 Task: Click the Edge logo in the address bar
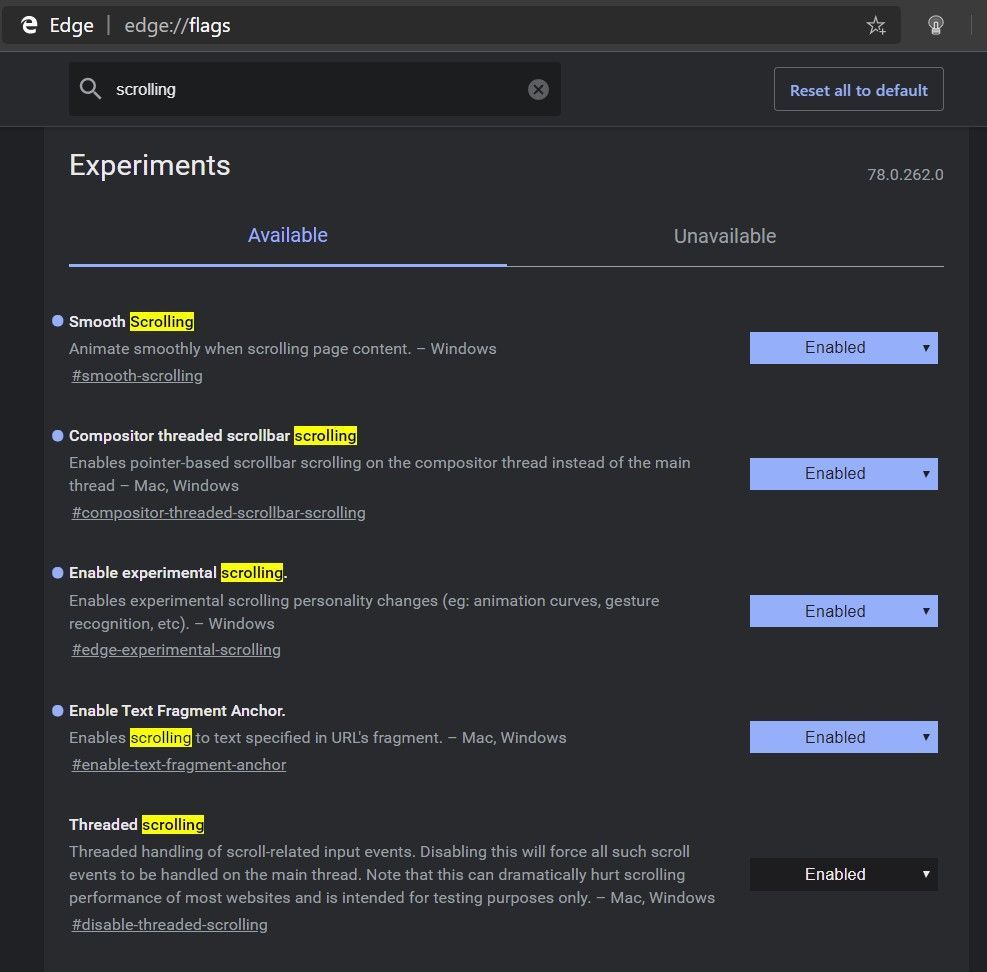click(29, 25)
